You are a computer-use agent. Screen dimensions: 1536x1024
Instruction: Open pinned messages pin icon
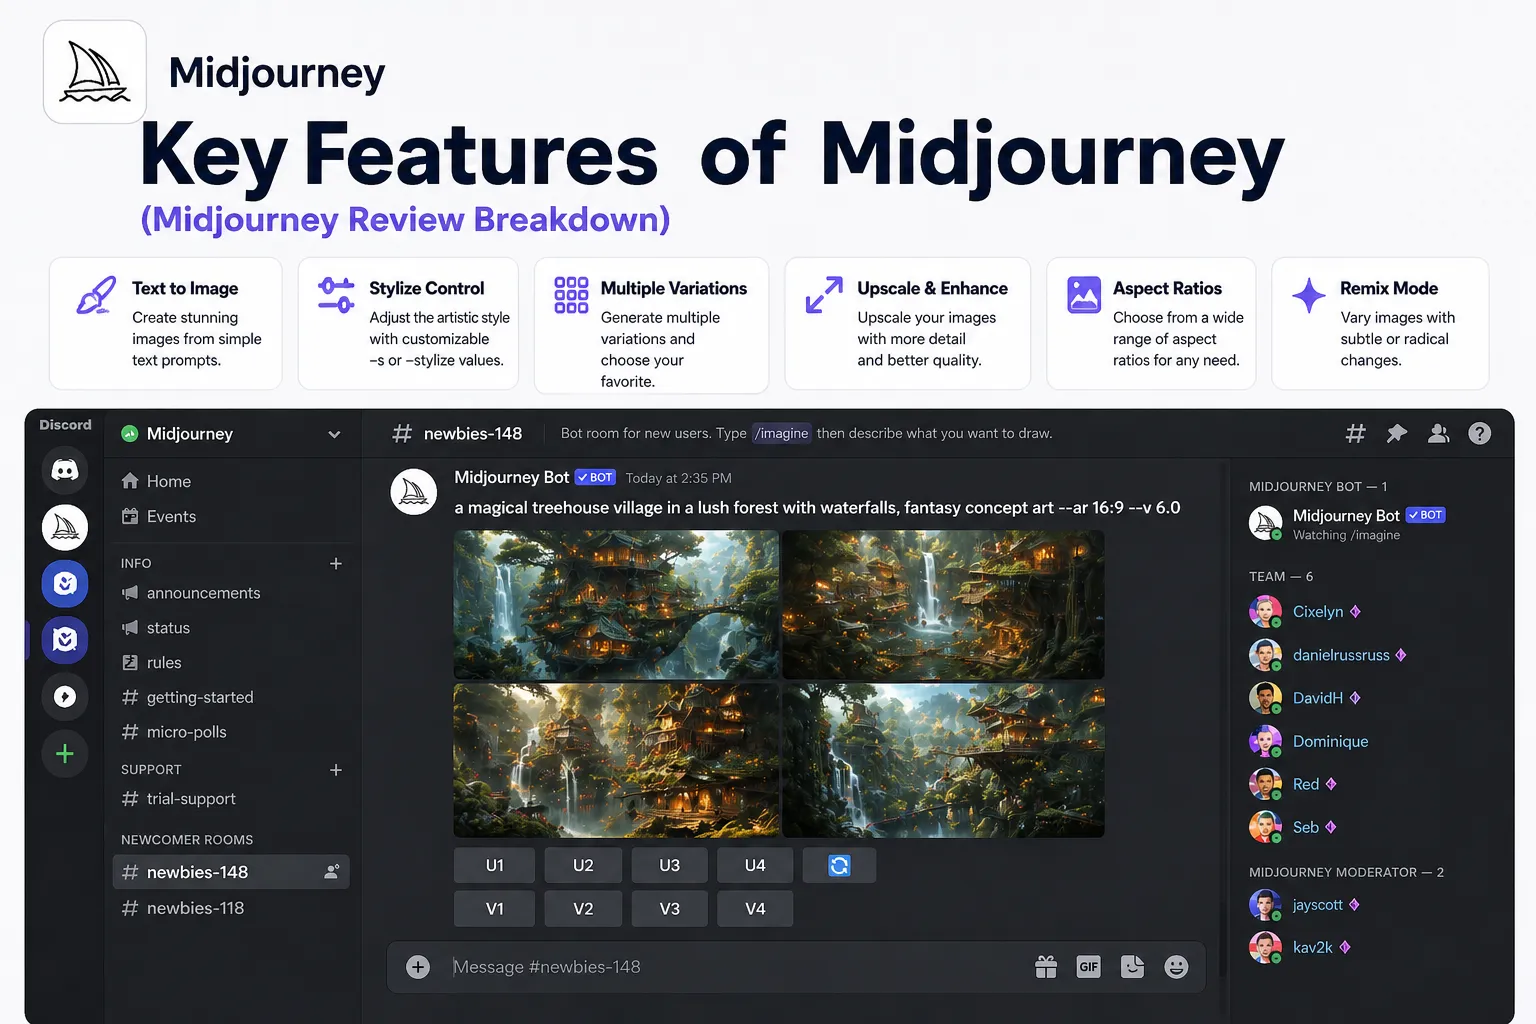tap(1397, 433)
